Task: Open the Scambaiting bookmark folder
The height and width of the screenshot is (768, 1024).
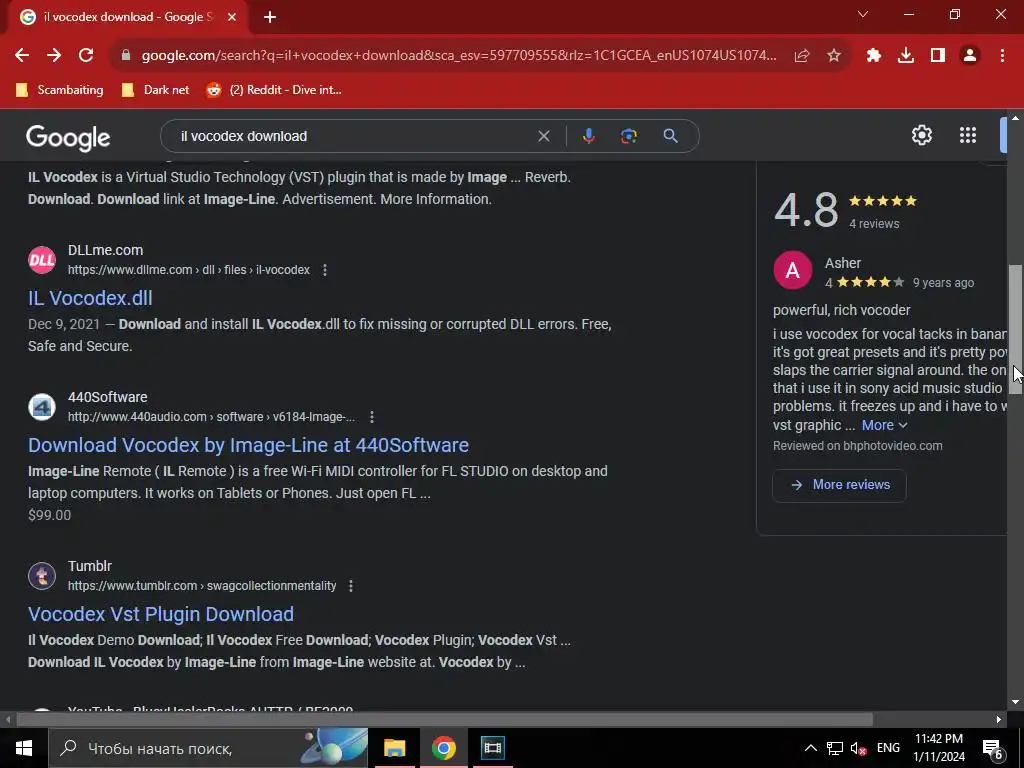Action: click(x=59, y=90)
